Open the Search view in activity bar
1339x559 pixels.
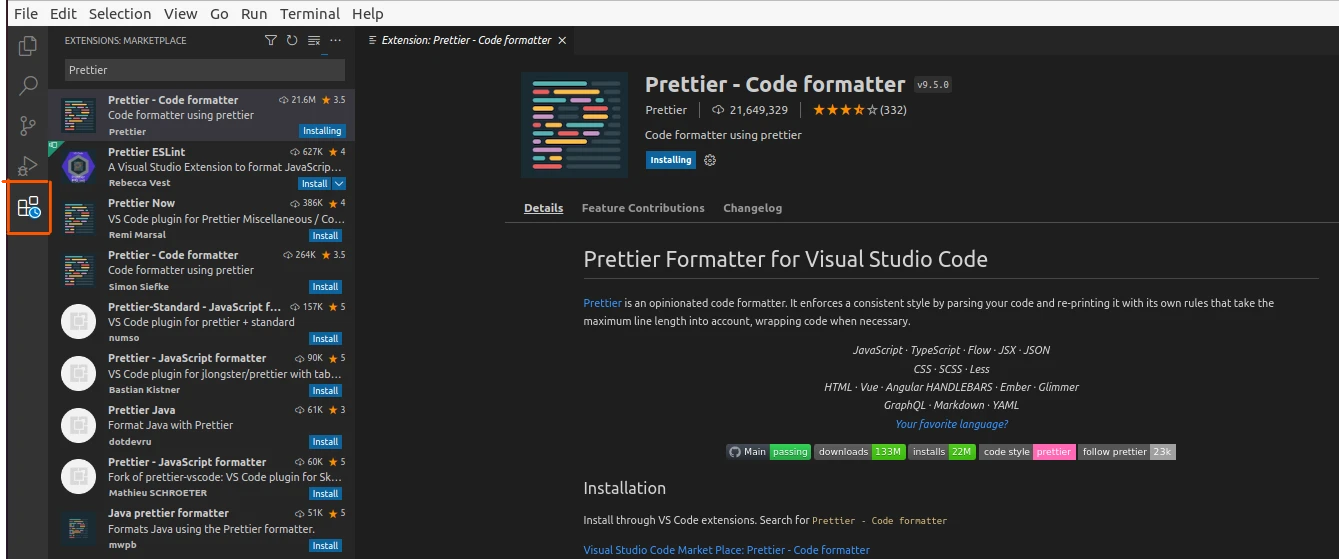click(28, 86)
